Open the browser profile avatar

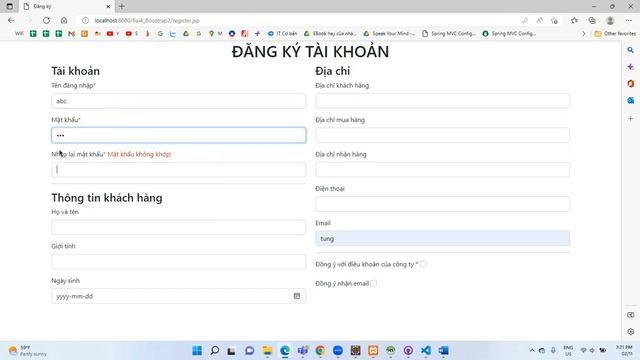[610, 20]
